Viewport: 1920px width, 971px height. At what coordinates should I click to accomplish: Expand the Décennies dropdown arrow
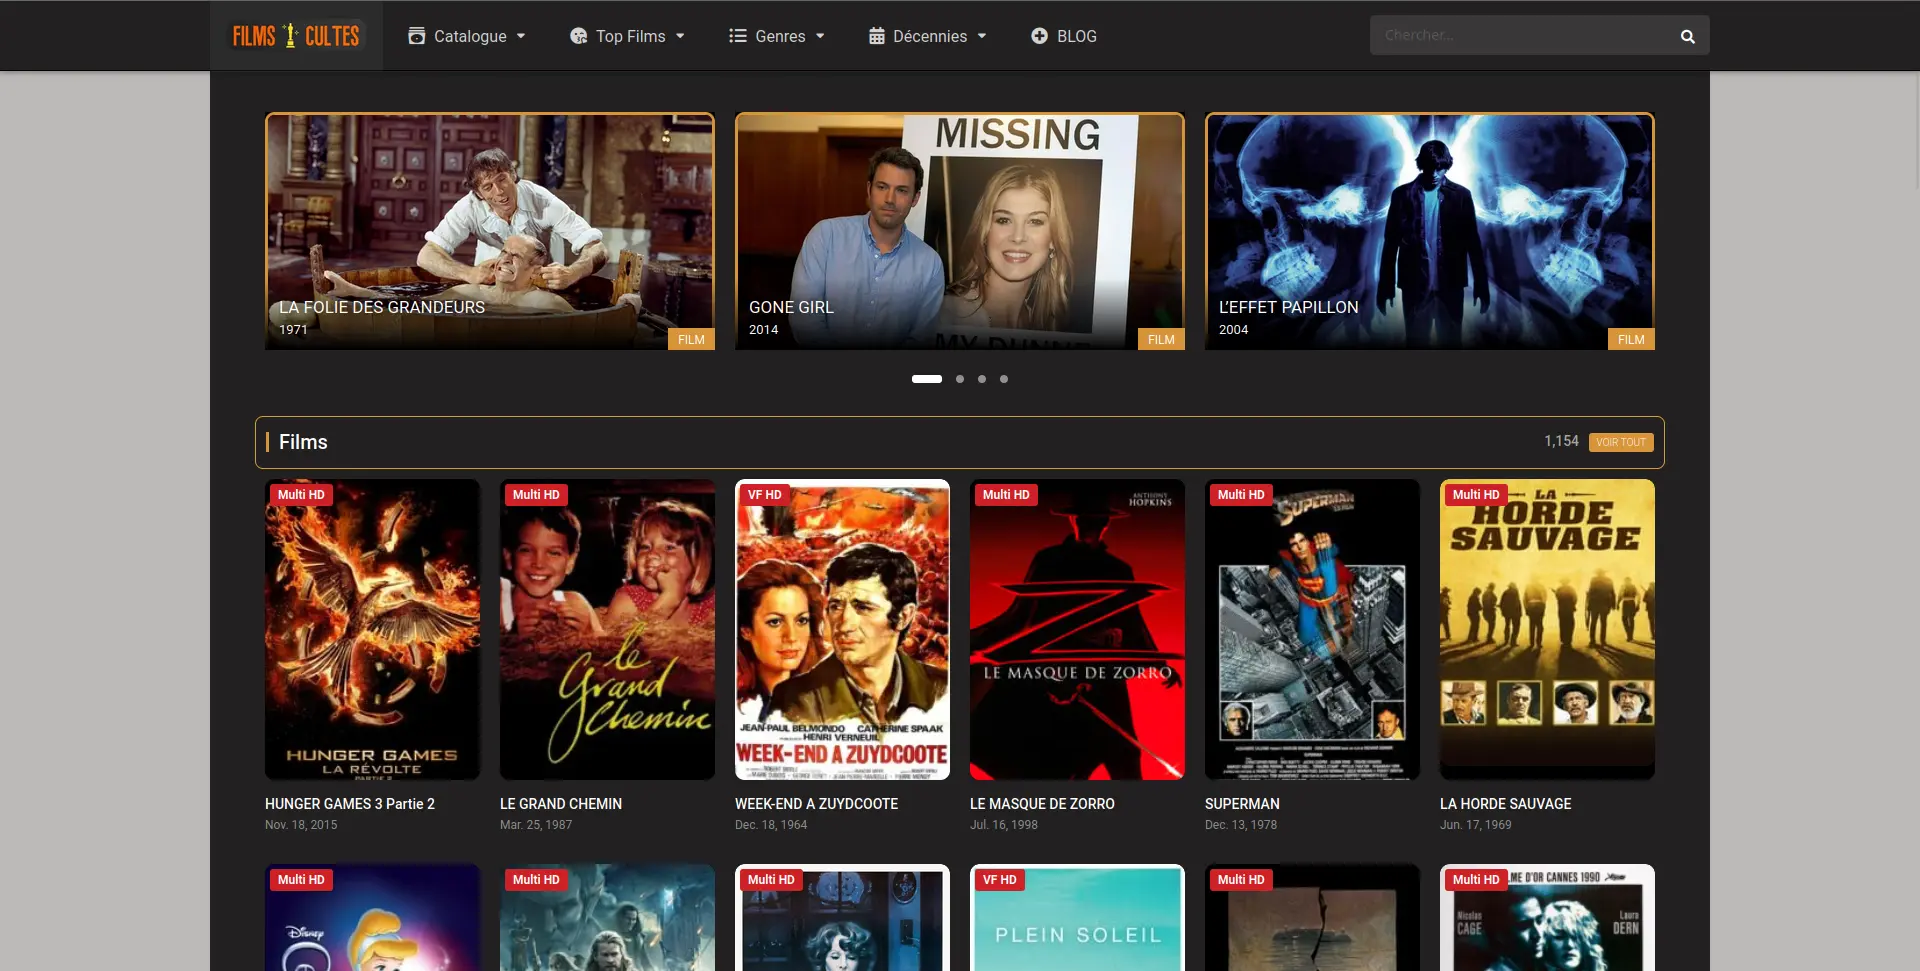tap(982, 36)
